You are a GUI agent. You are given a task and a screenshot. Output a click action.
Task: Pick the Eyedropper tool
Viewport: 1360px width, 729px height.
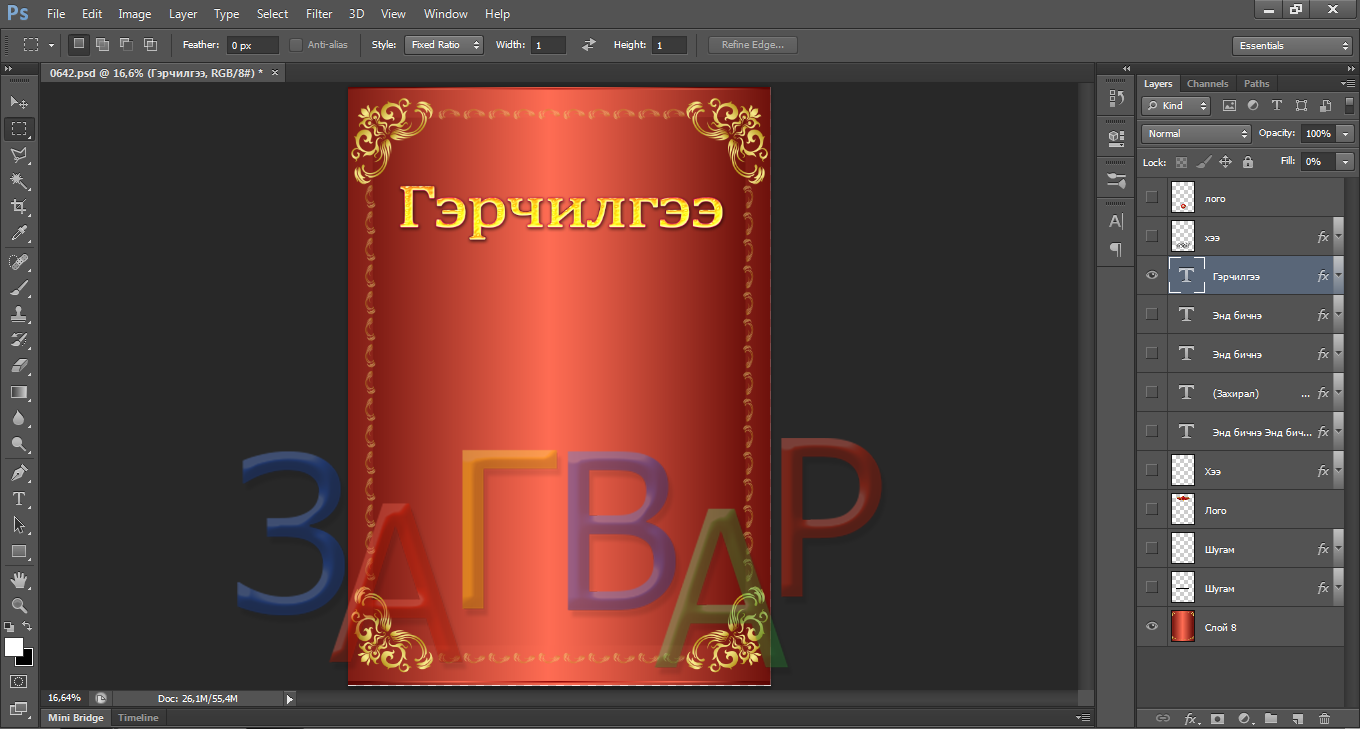(19, 234)
